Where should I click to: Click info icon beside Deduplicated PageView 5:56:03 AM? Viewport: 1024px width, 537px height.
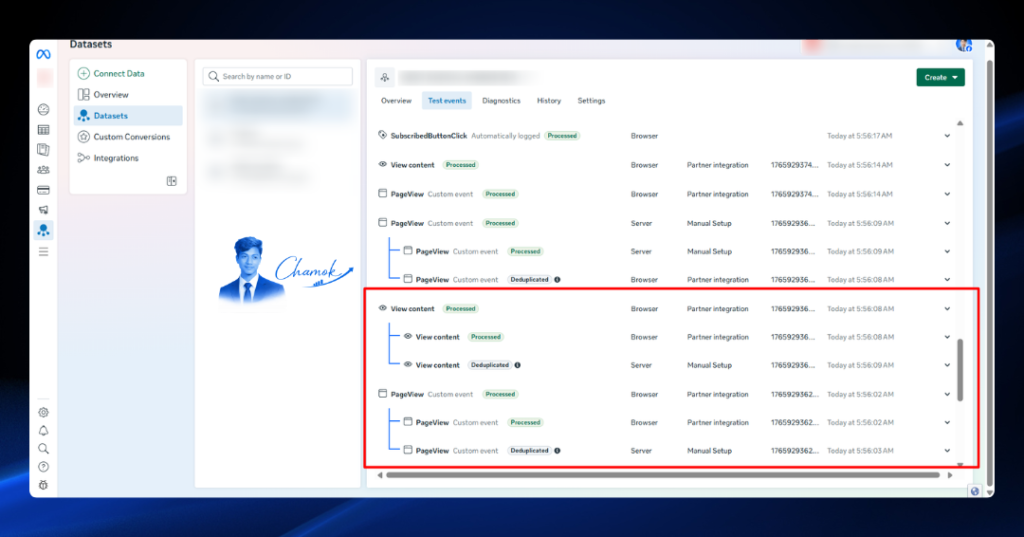[x=557, y=451]
